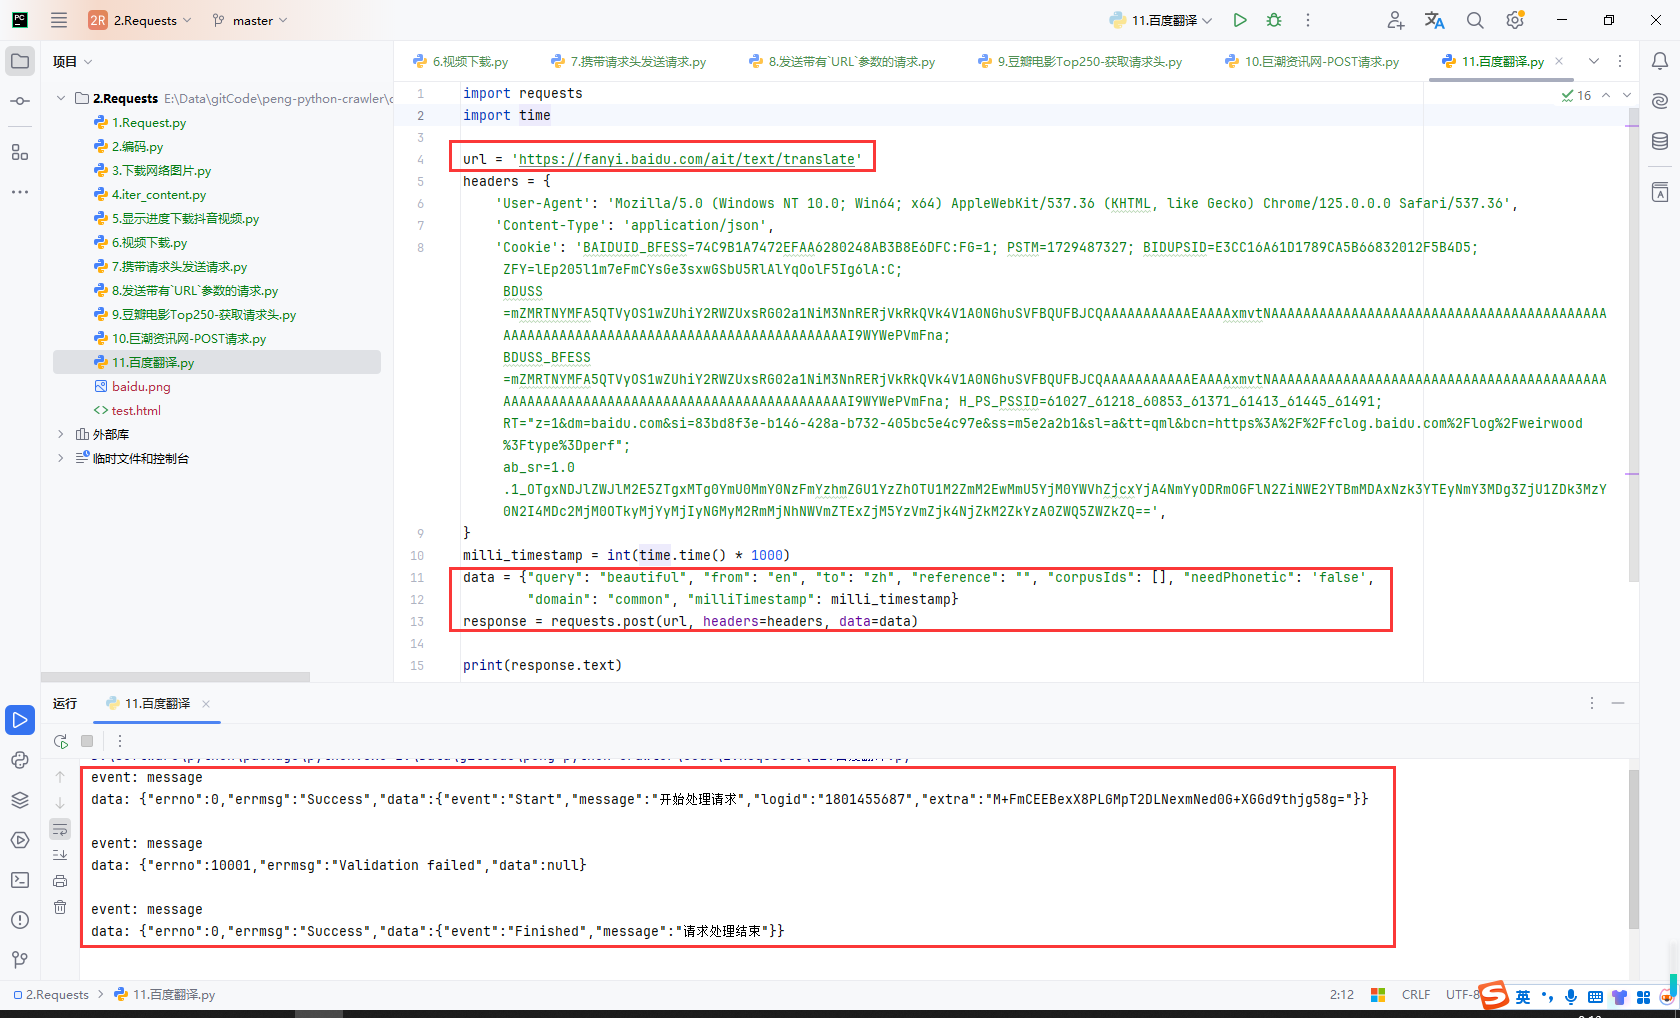Open the main hamburger menu
The height and width of the screenshot is (1018, 1680).
(59, 20)
